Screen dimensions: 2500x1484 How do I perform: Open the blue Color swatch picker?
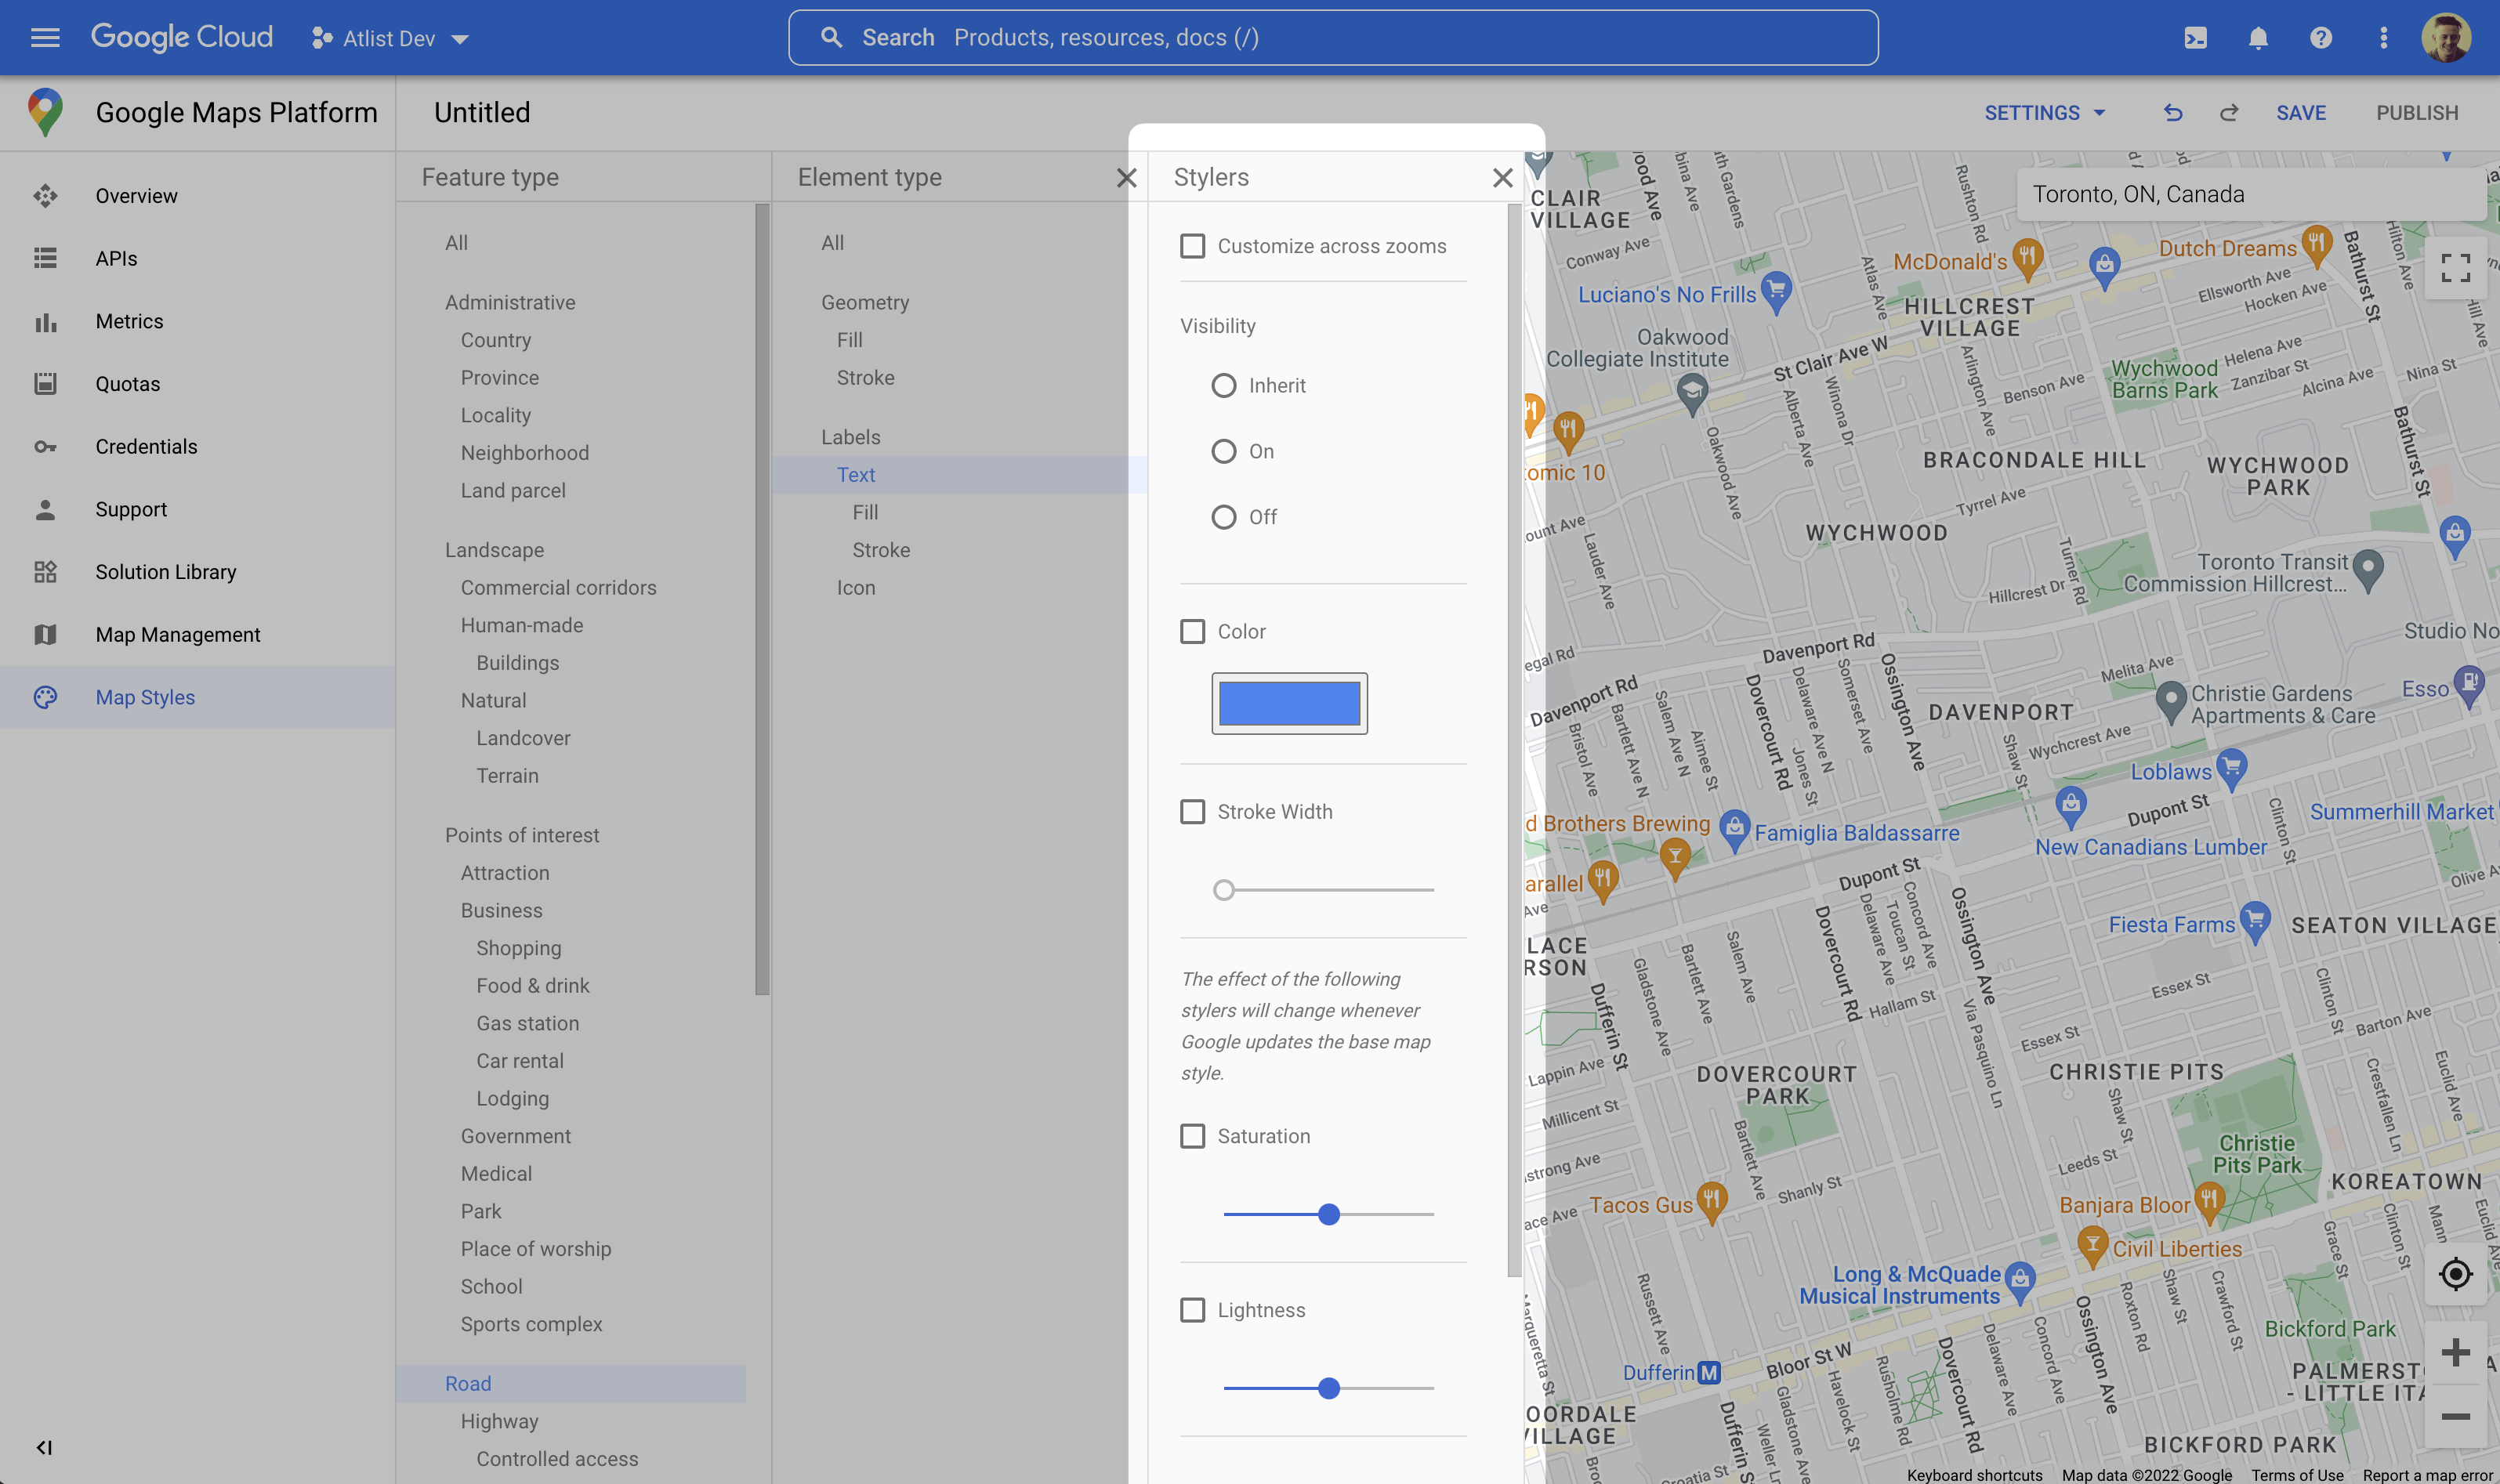tap(1289, 703)
